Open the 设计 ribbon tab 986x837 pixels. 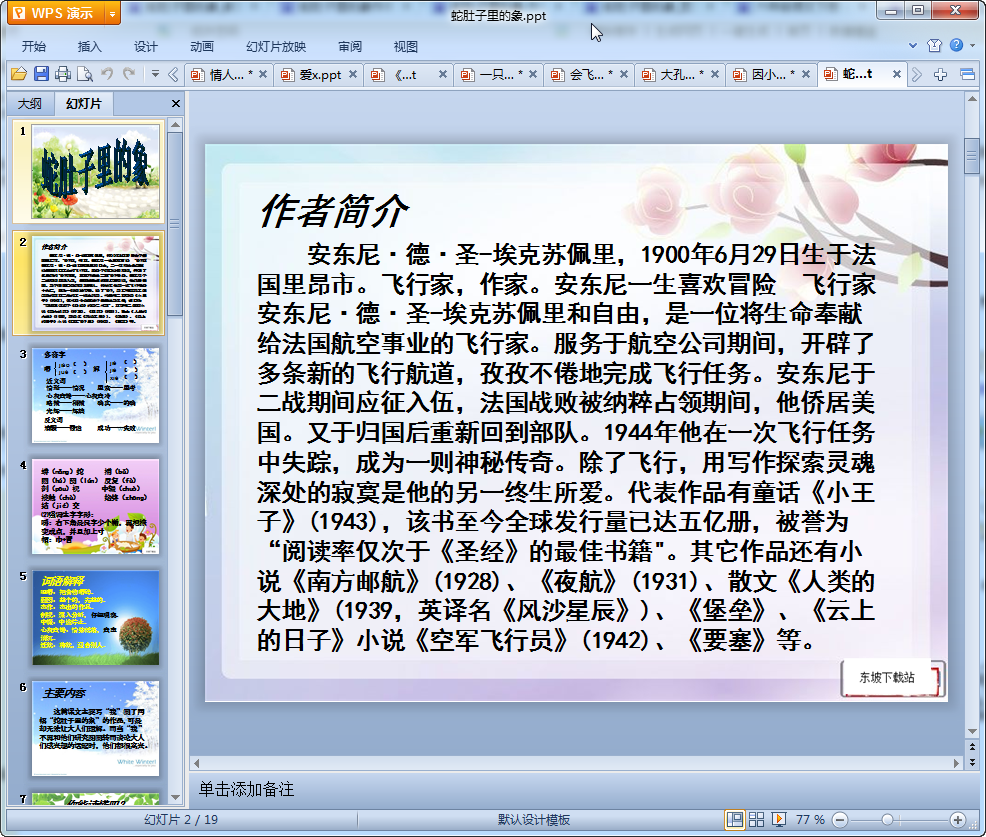145,47
